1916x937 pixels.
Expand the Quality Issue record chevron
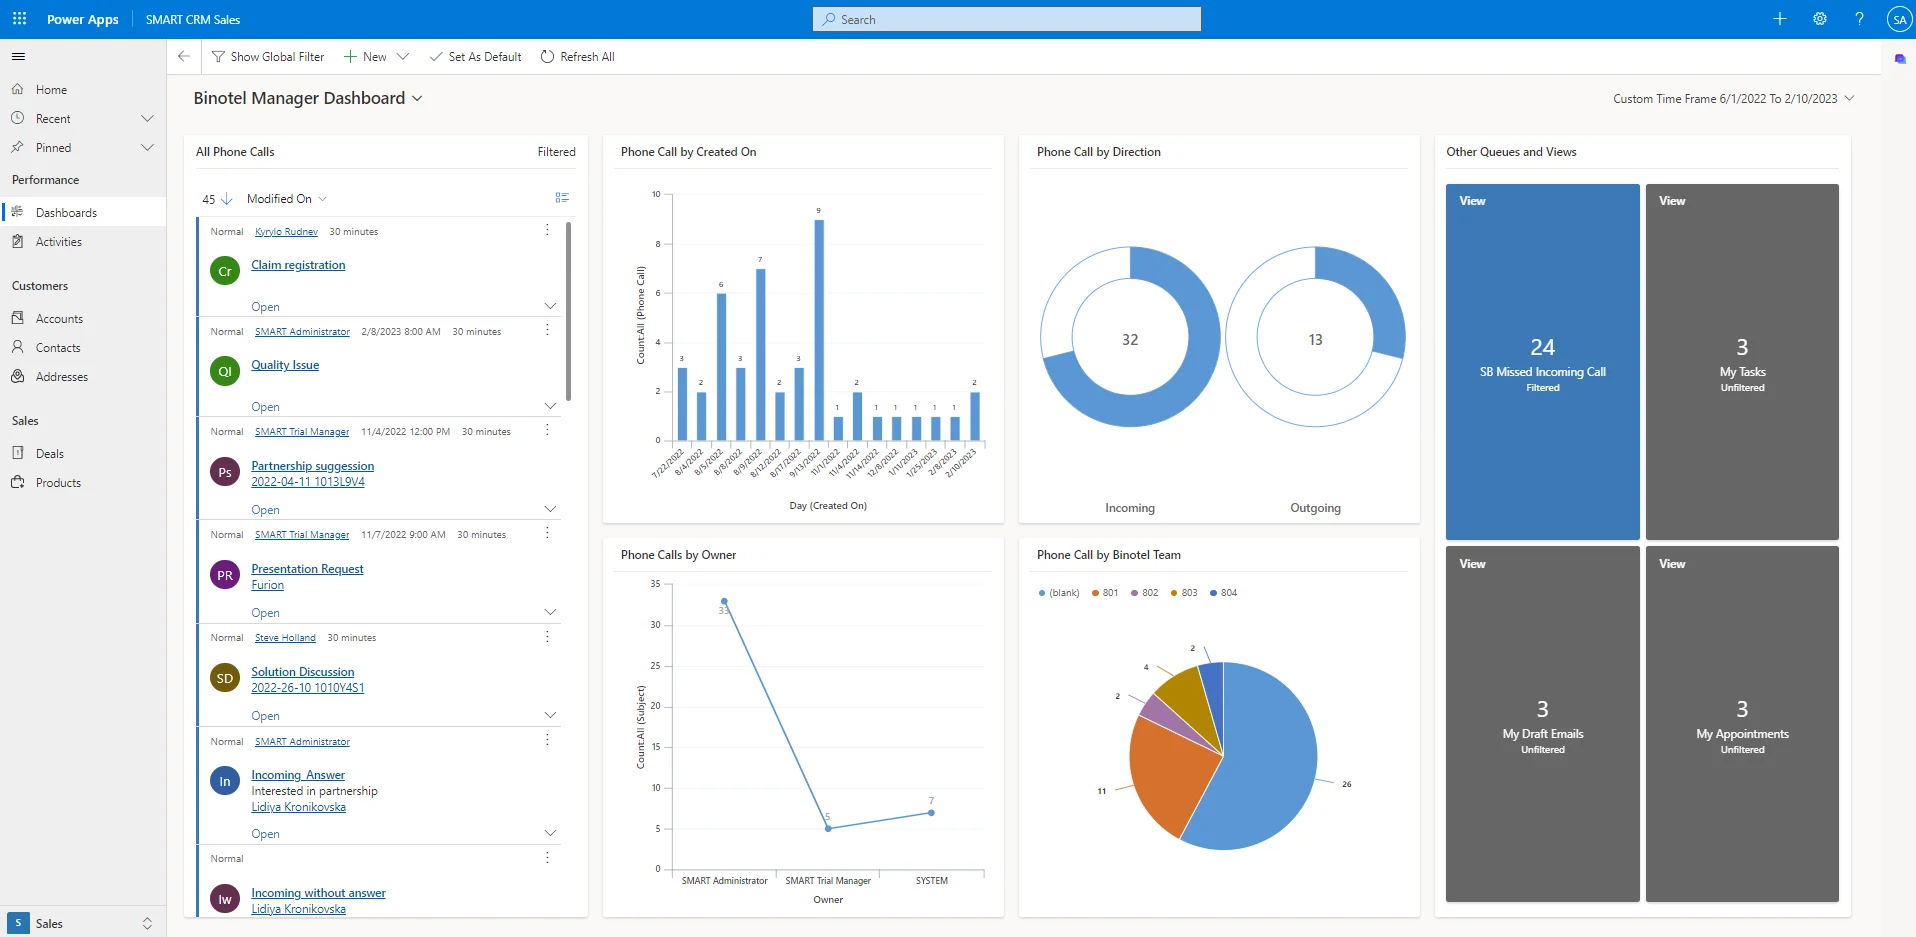[550, 406]
